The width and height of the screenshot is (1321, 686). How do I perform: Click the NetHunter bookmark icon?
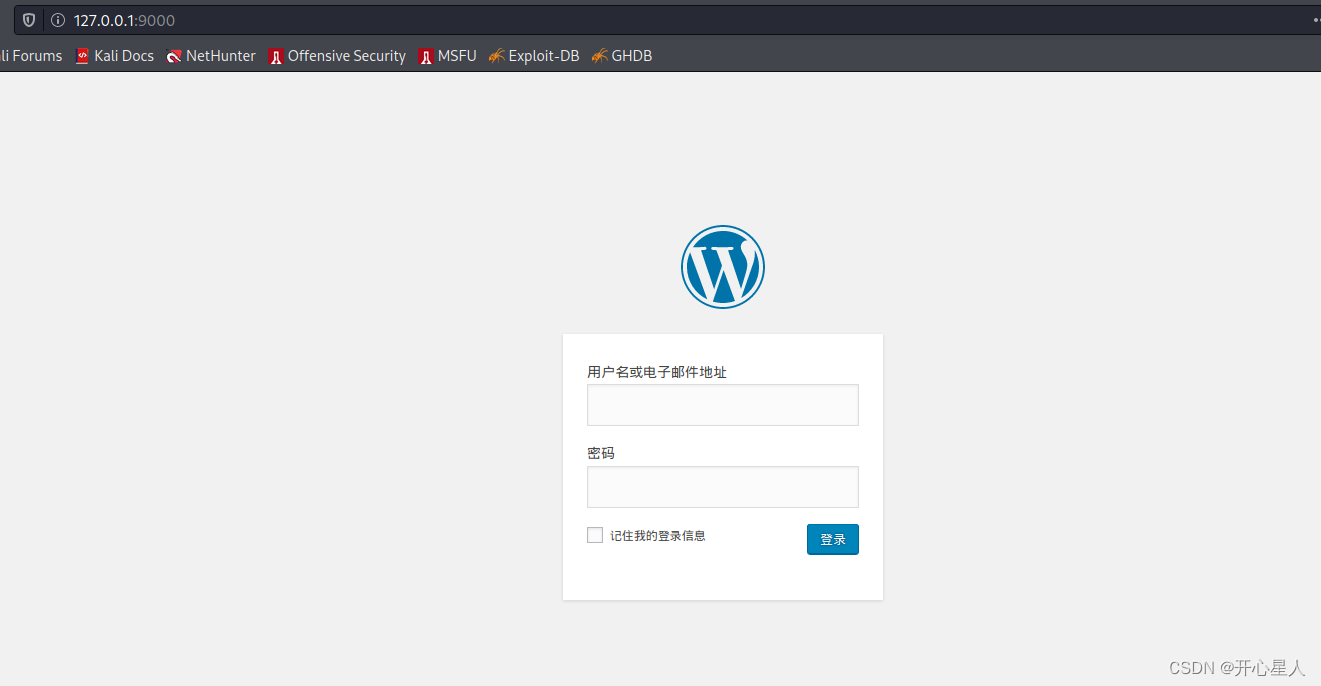174,56
